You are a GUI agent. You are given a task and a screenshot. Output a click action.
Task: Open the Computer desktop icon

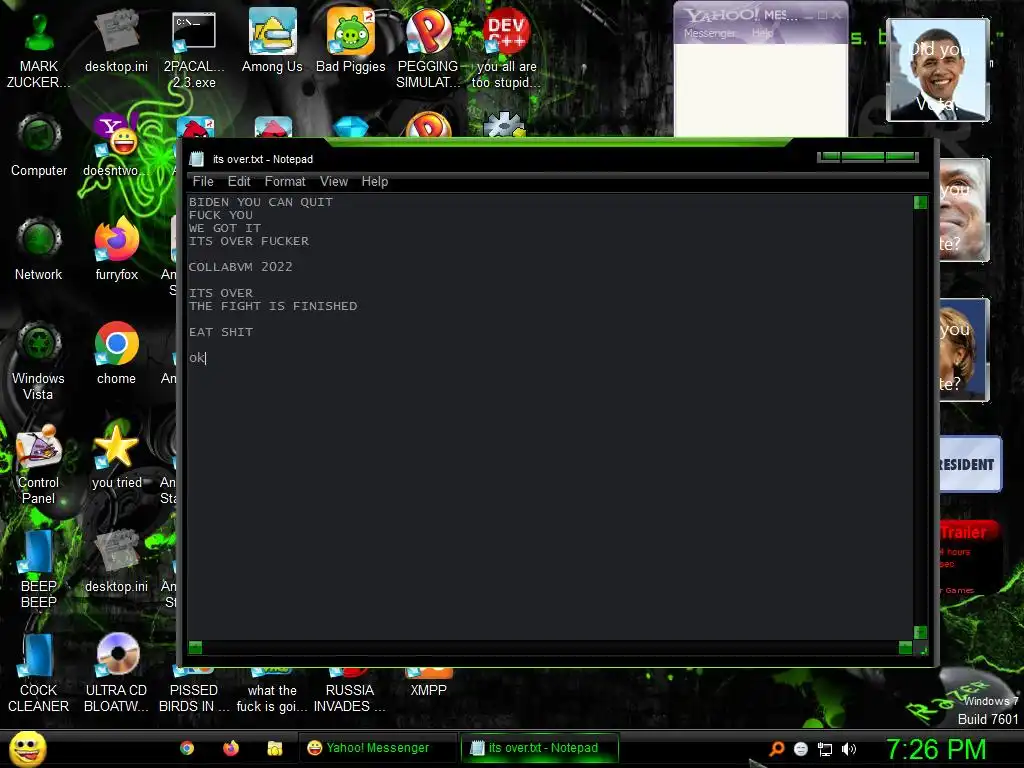click(39, 146)
